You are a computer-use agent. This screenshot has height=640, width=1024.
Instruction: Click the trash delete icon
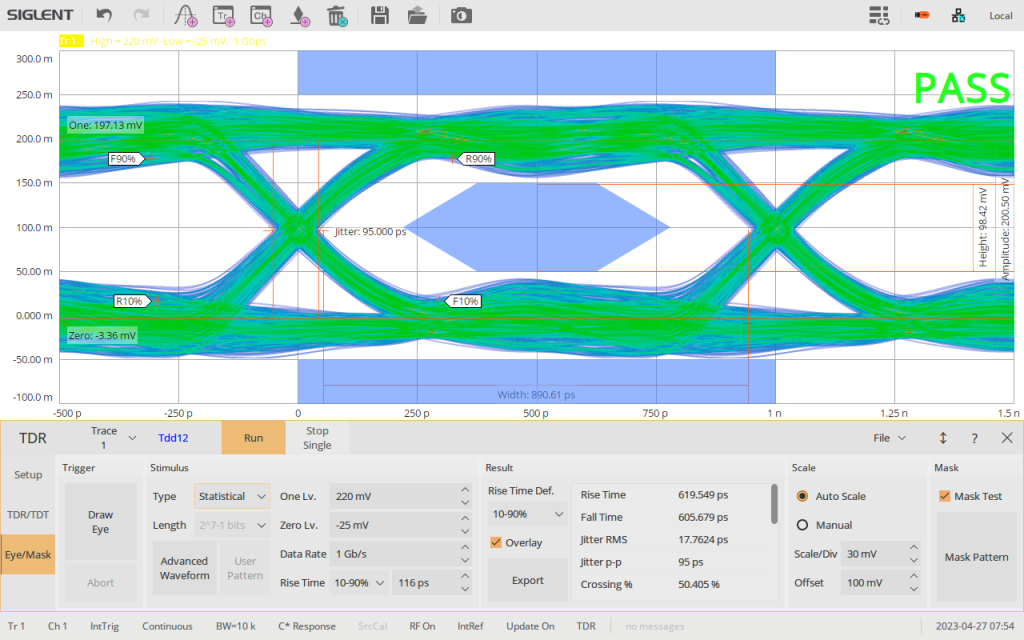pos(337,15)
